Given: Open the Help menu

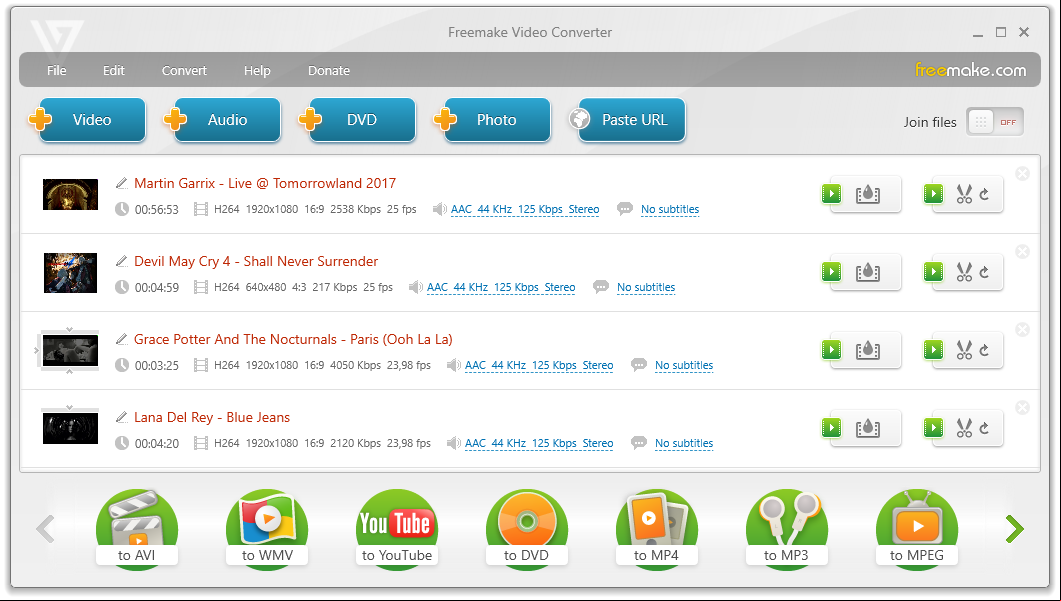Looking at the screenshot, I should pos(257,70).
